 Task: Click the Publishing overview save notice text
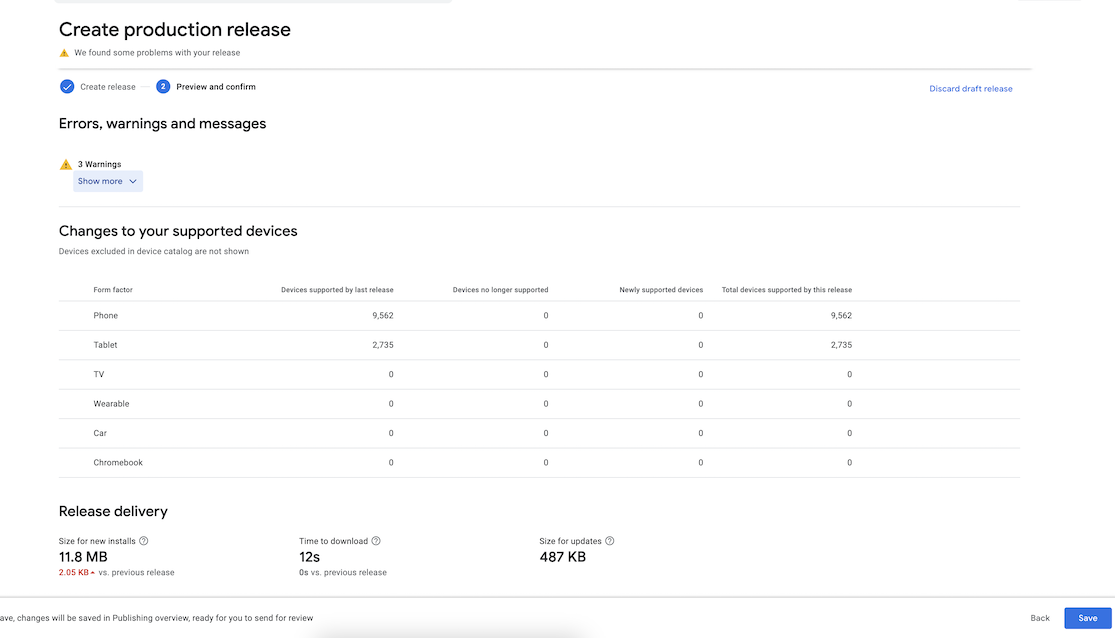(x=156, y=618)
